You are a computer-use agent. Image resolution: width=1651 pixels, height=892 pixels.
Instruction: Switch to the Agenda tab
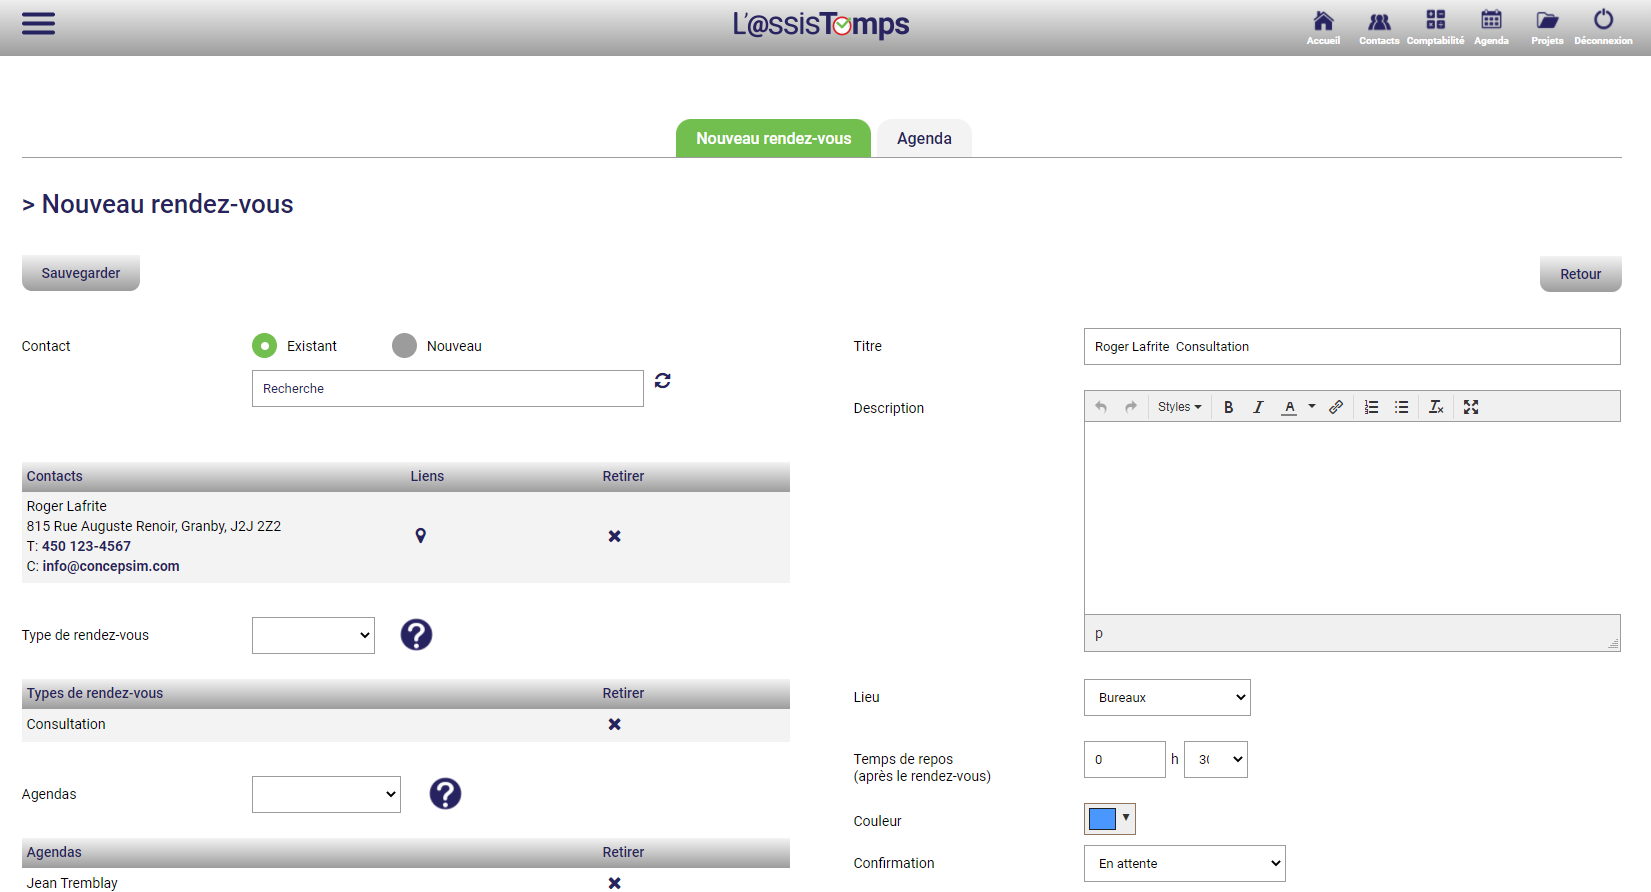point(924,139)
